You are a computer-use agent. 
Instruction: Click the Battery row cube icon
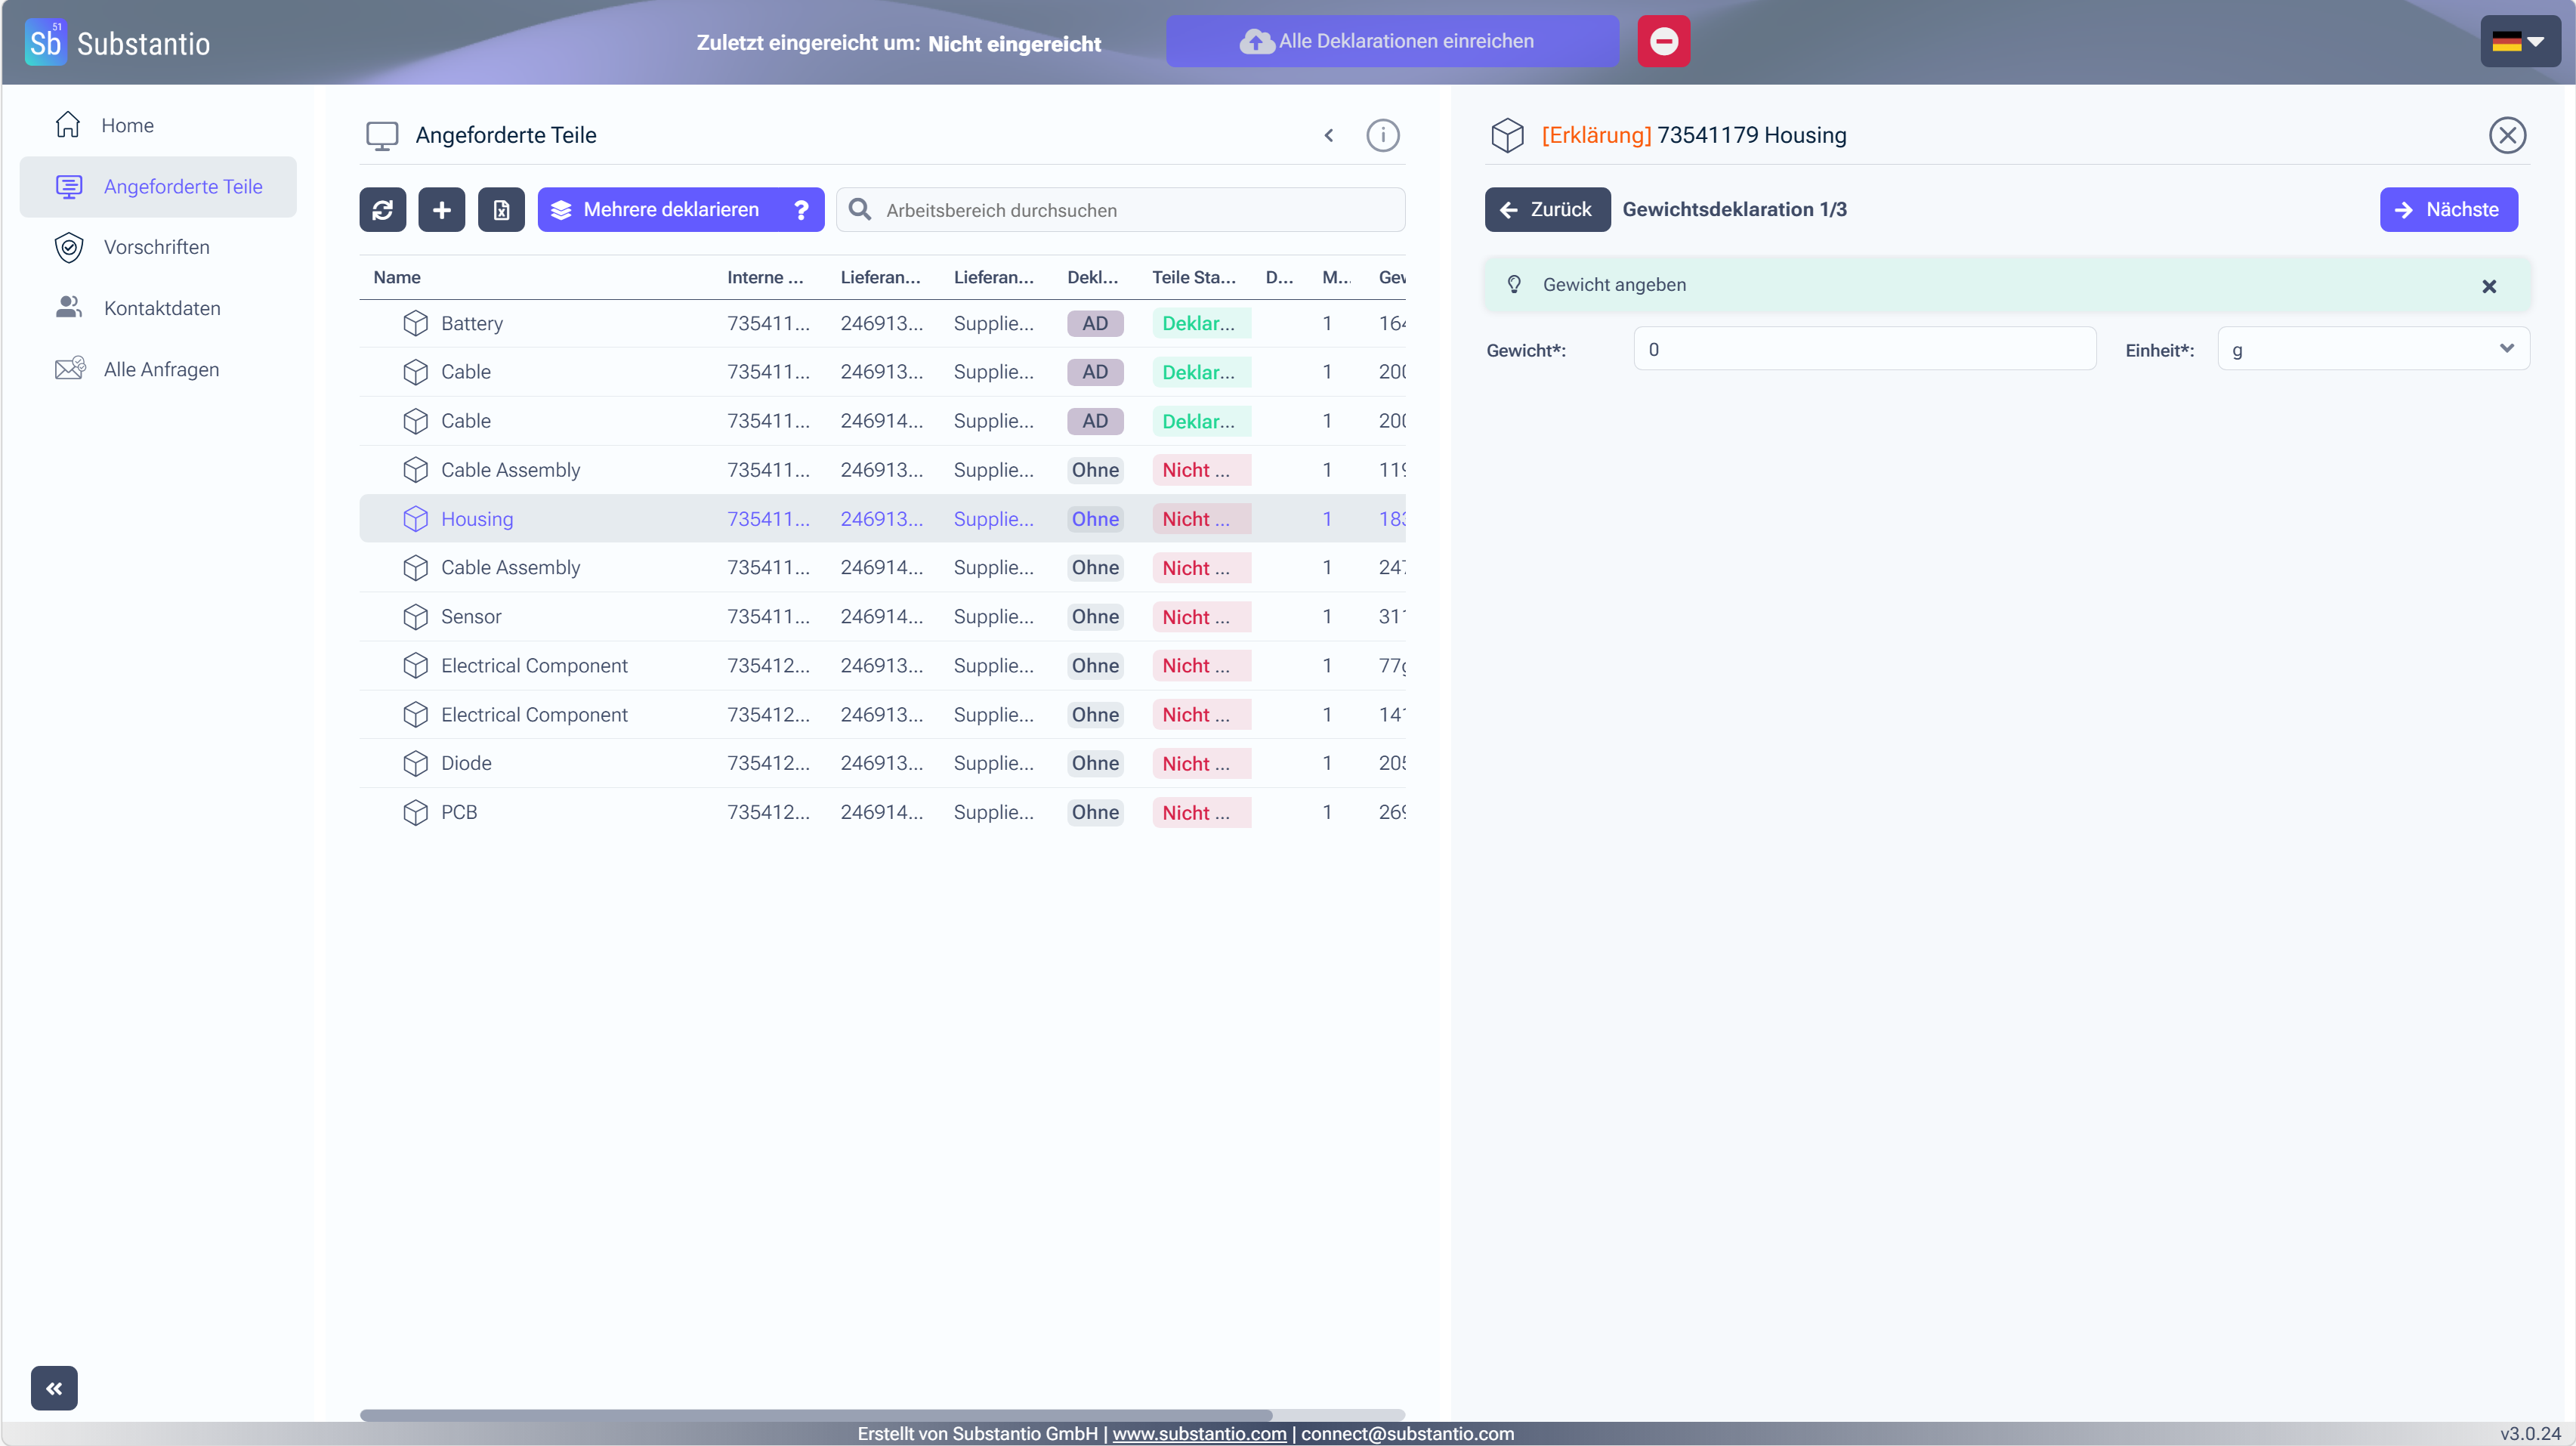tap(415, 323)
